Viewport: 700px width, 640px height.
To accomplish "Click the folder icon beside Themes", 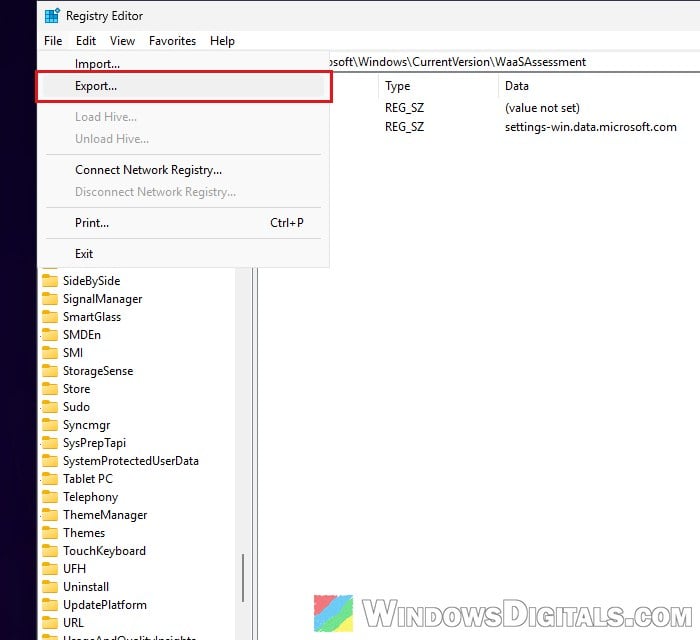I will pos(50,533).
